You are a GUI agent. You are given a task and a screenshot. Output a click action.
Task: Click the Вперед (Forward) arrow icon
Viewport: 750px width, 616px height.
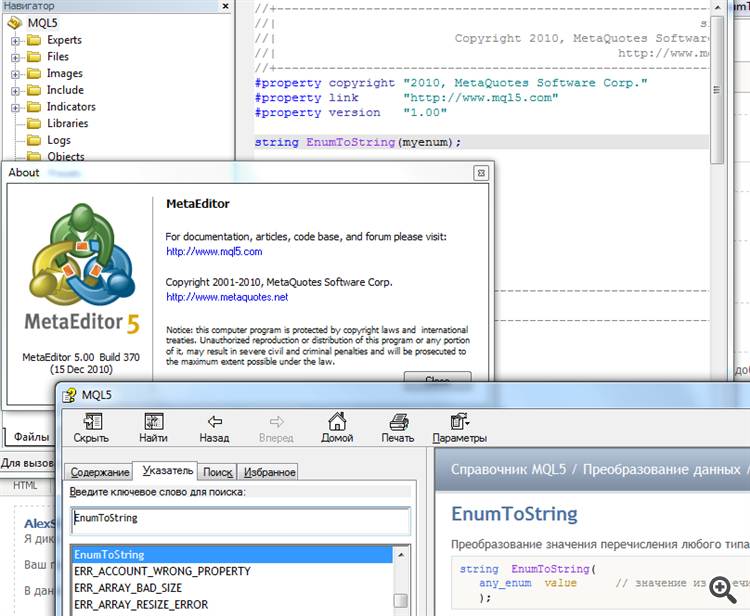tap(276, 421)
